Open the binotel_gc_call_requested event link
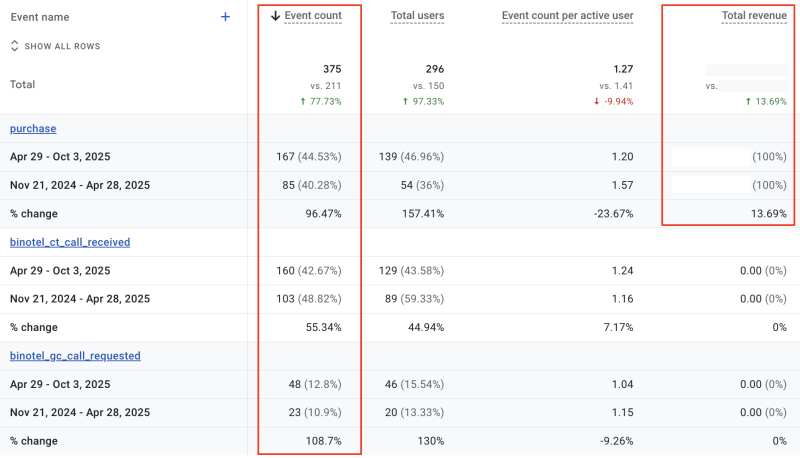Image resolution: width=800 pixels, height=458 pixels. click(75, 356)
